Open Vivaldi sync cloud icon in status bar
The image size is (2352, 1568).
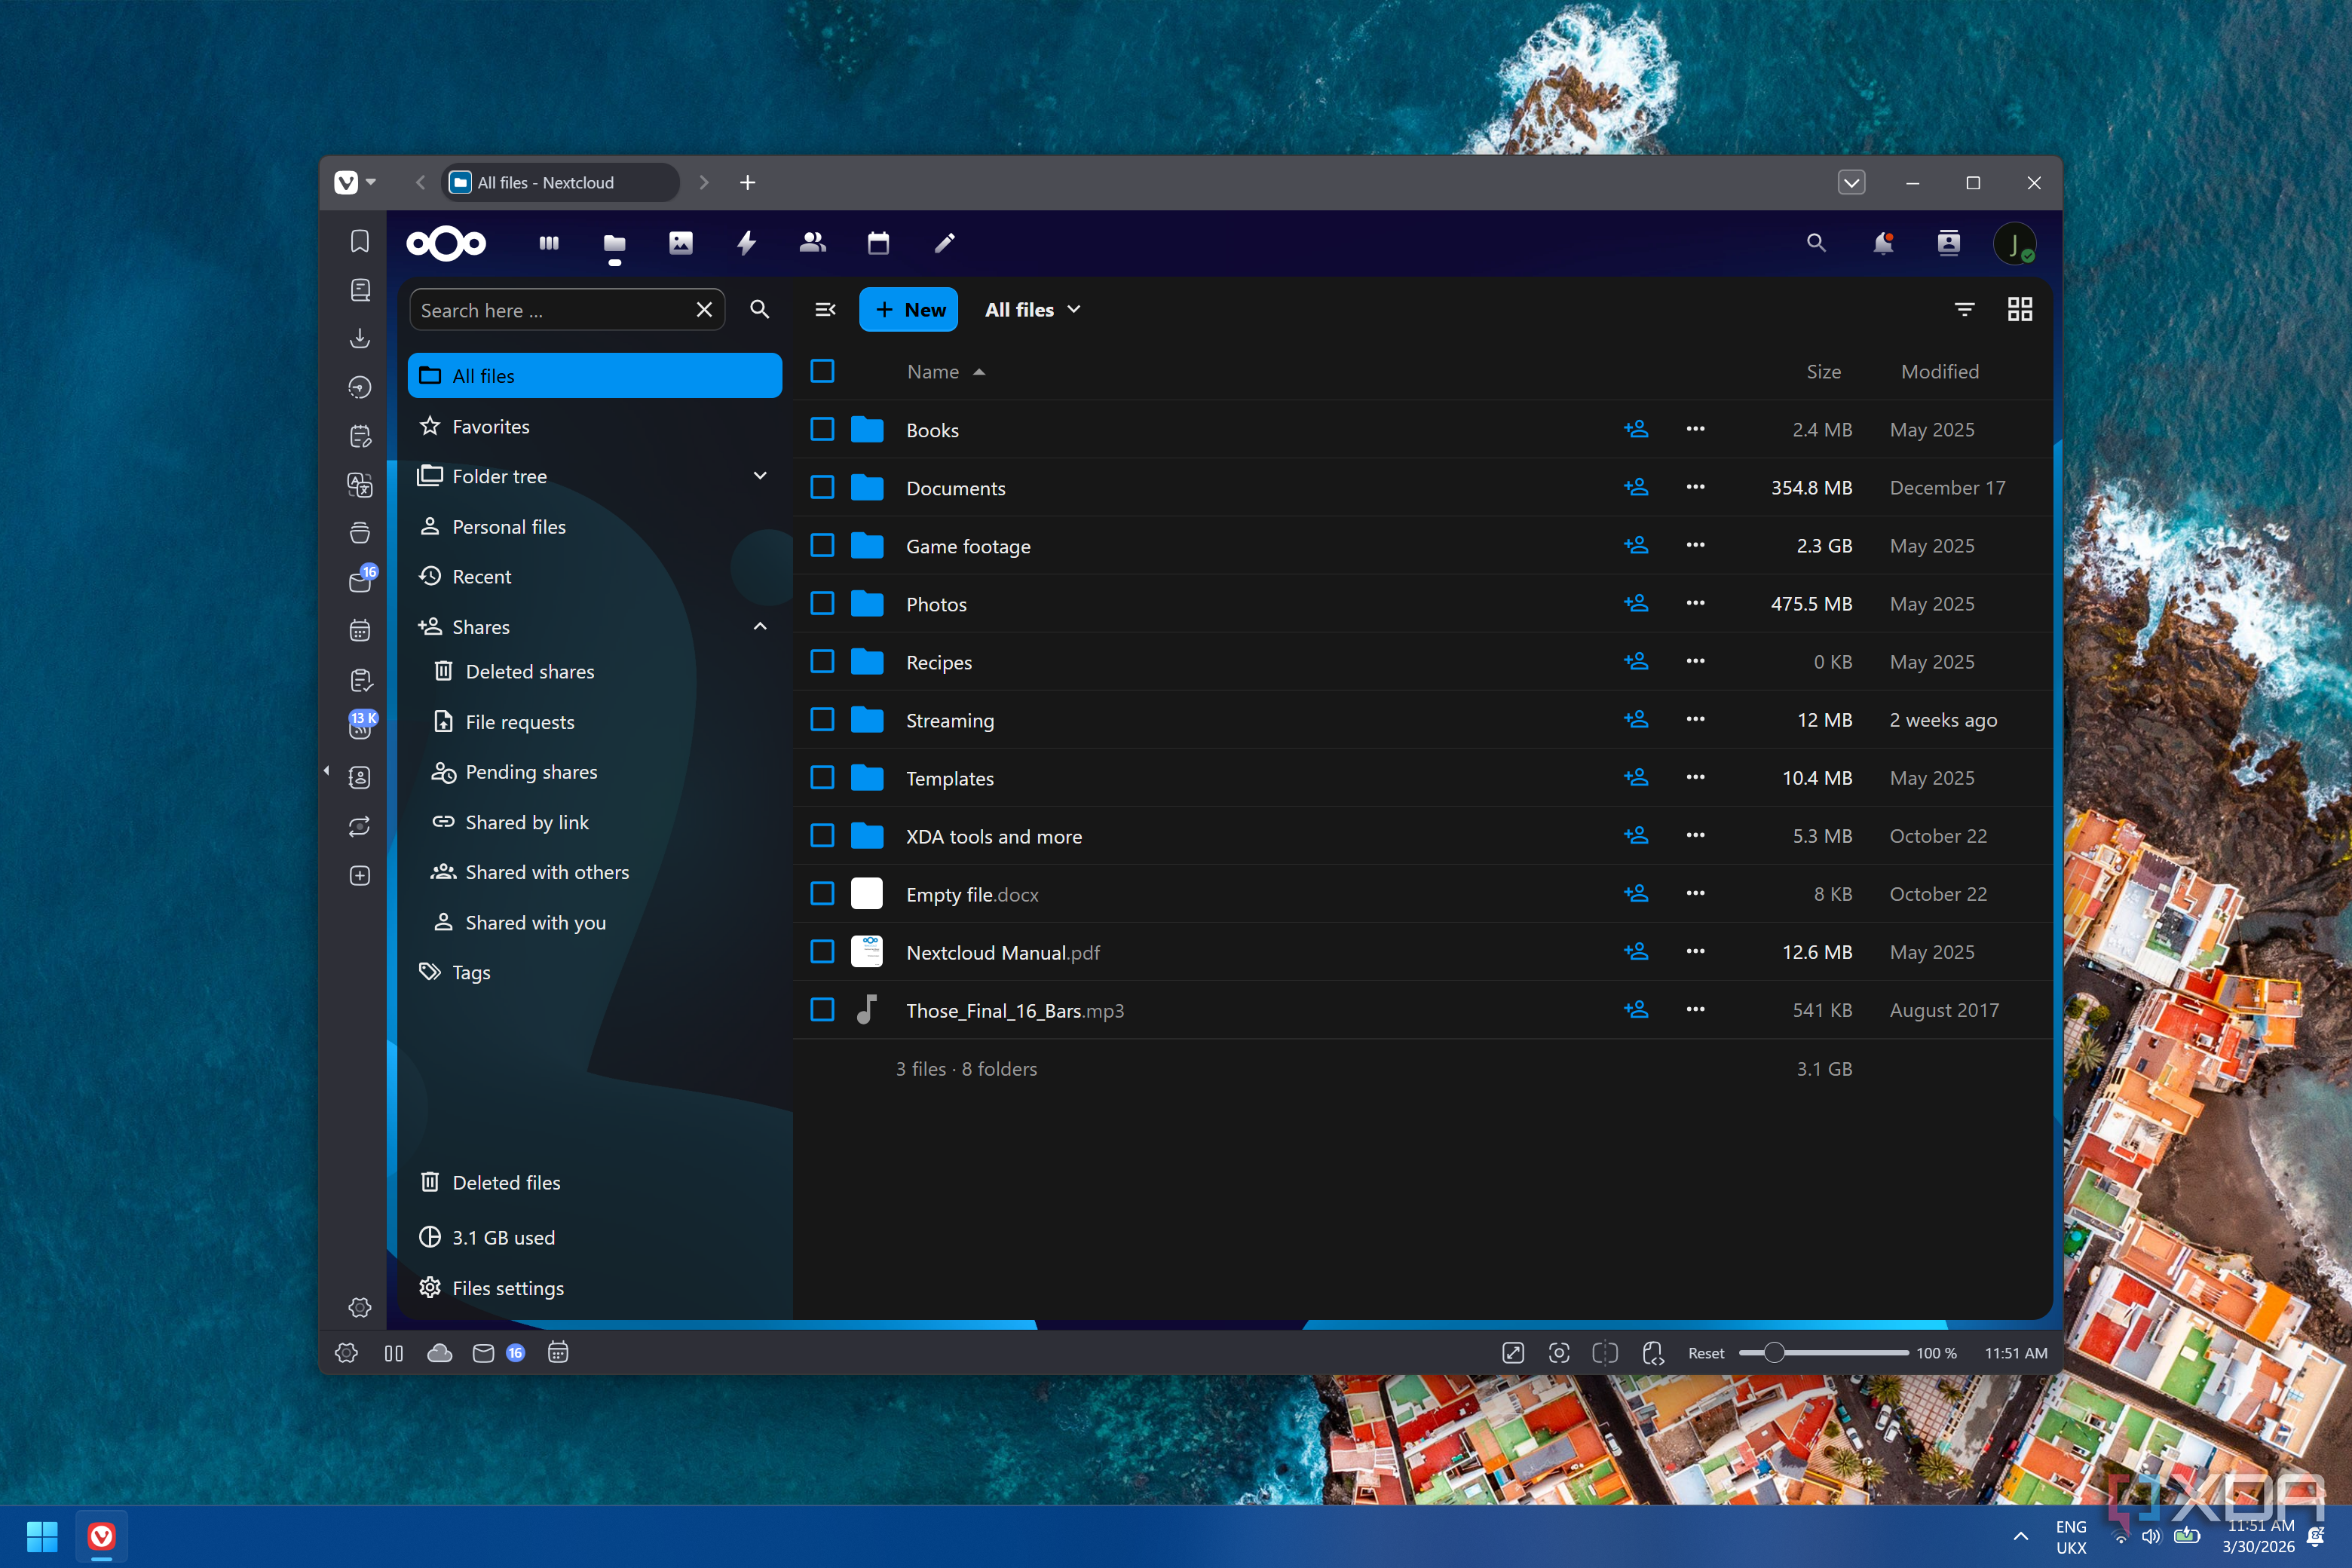[x=440, y=1353]
